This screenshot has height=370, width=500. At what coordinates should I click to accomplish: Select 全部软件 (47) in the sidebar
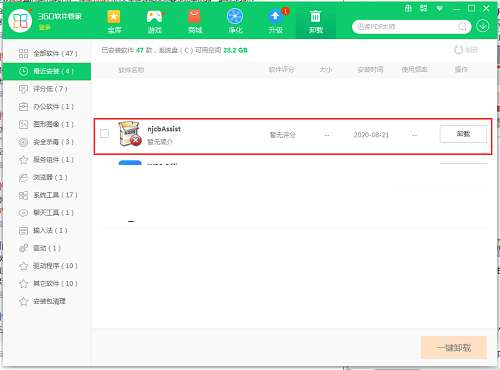[x=47, y=53]
